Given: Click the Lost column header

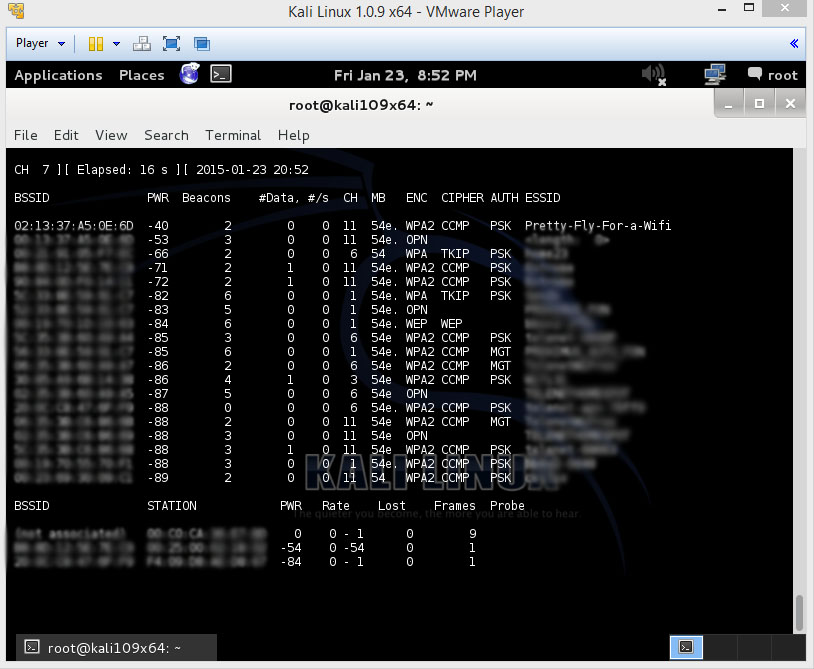Looking at the screenshot, I should click(391, 506).
